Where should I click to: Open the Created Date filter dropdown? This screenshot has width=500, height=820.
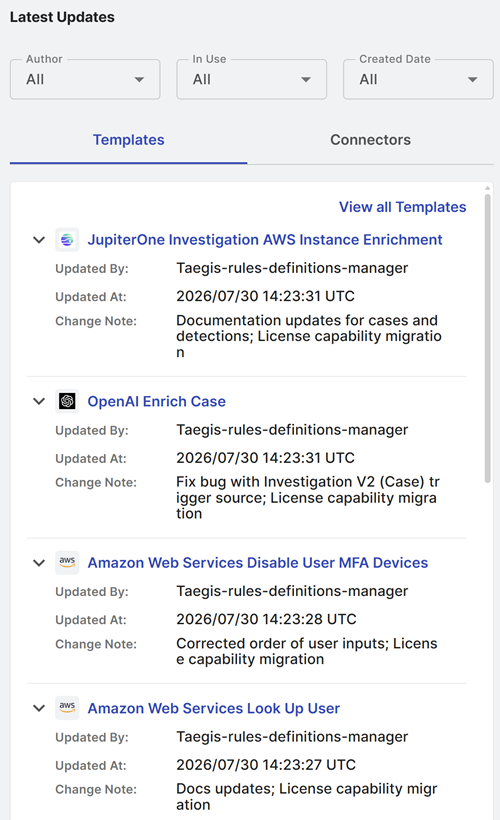418,79
